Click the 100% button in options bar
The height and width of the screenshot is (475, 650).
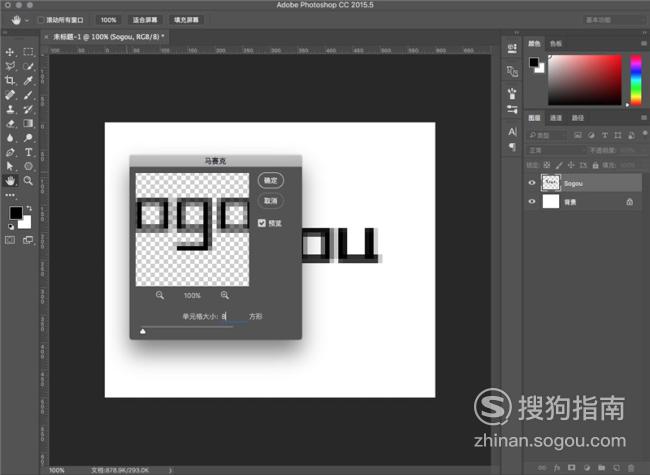pos(109,20)
